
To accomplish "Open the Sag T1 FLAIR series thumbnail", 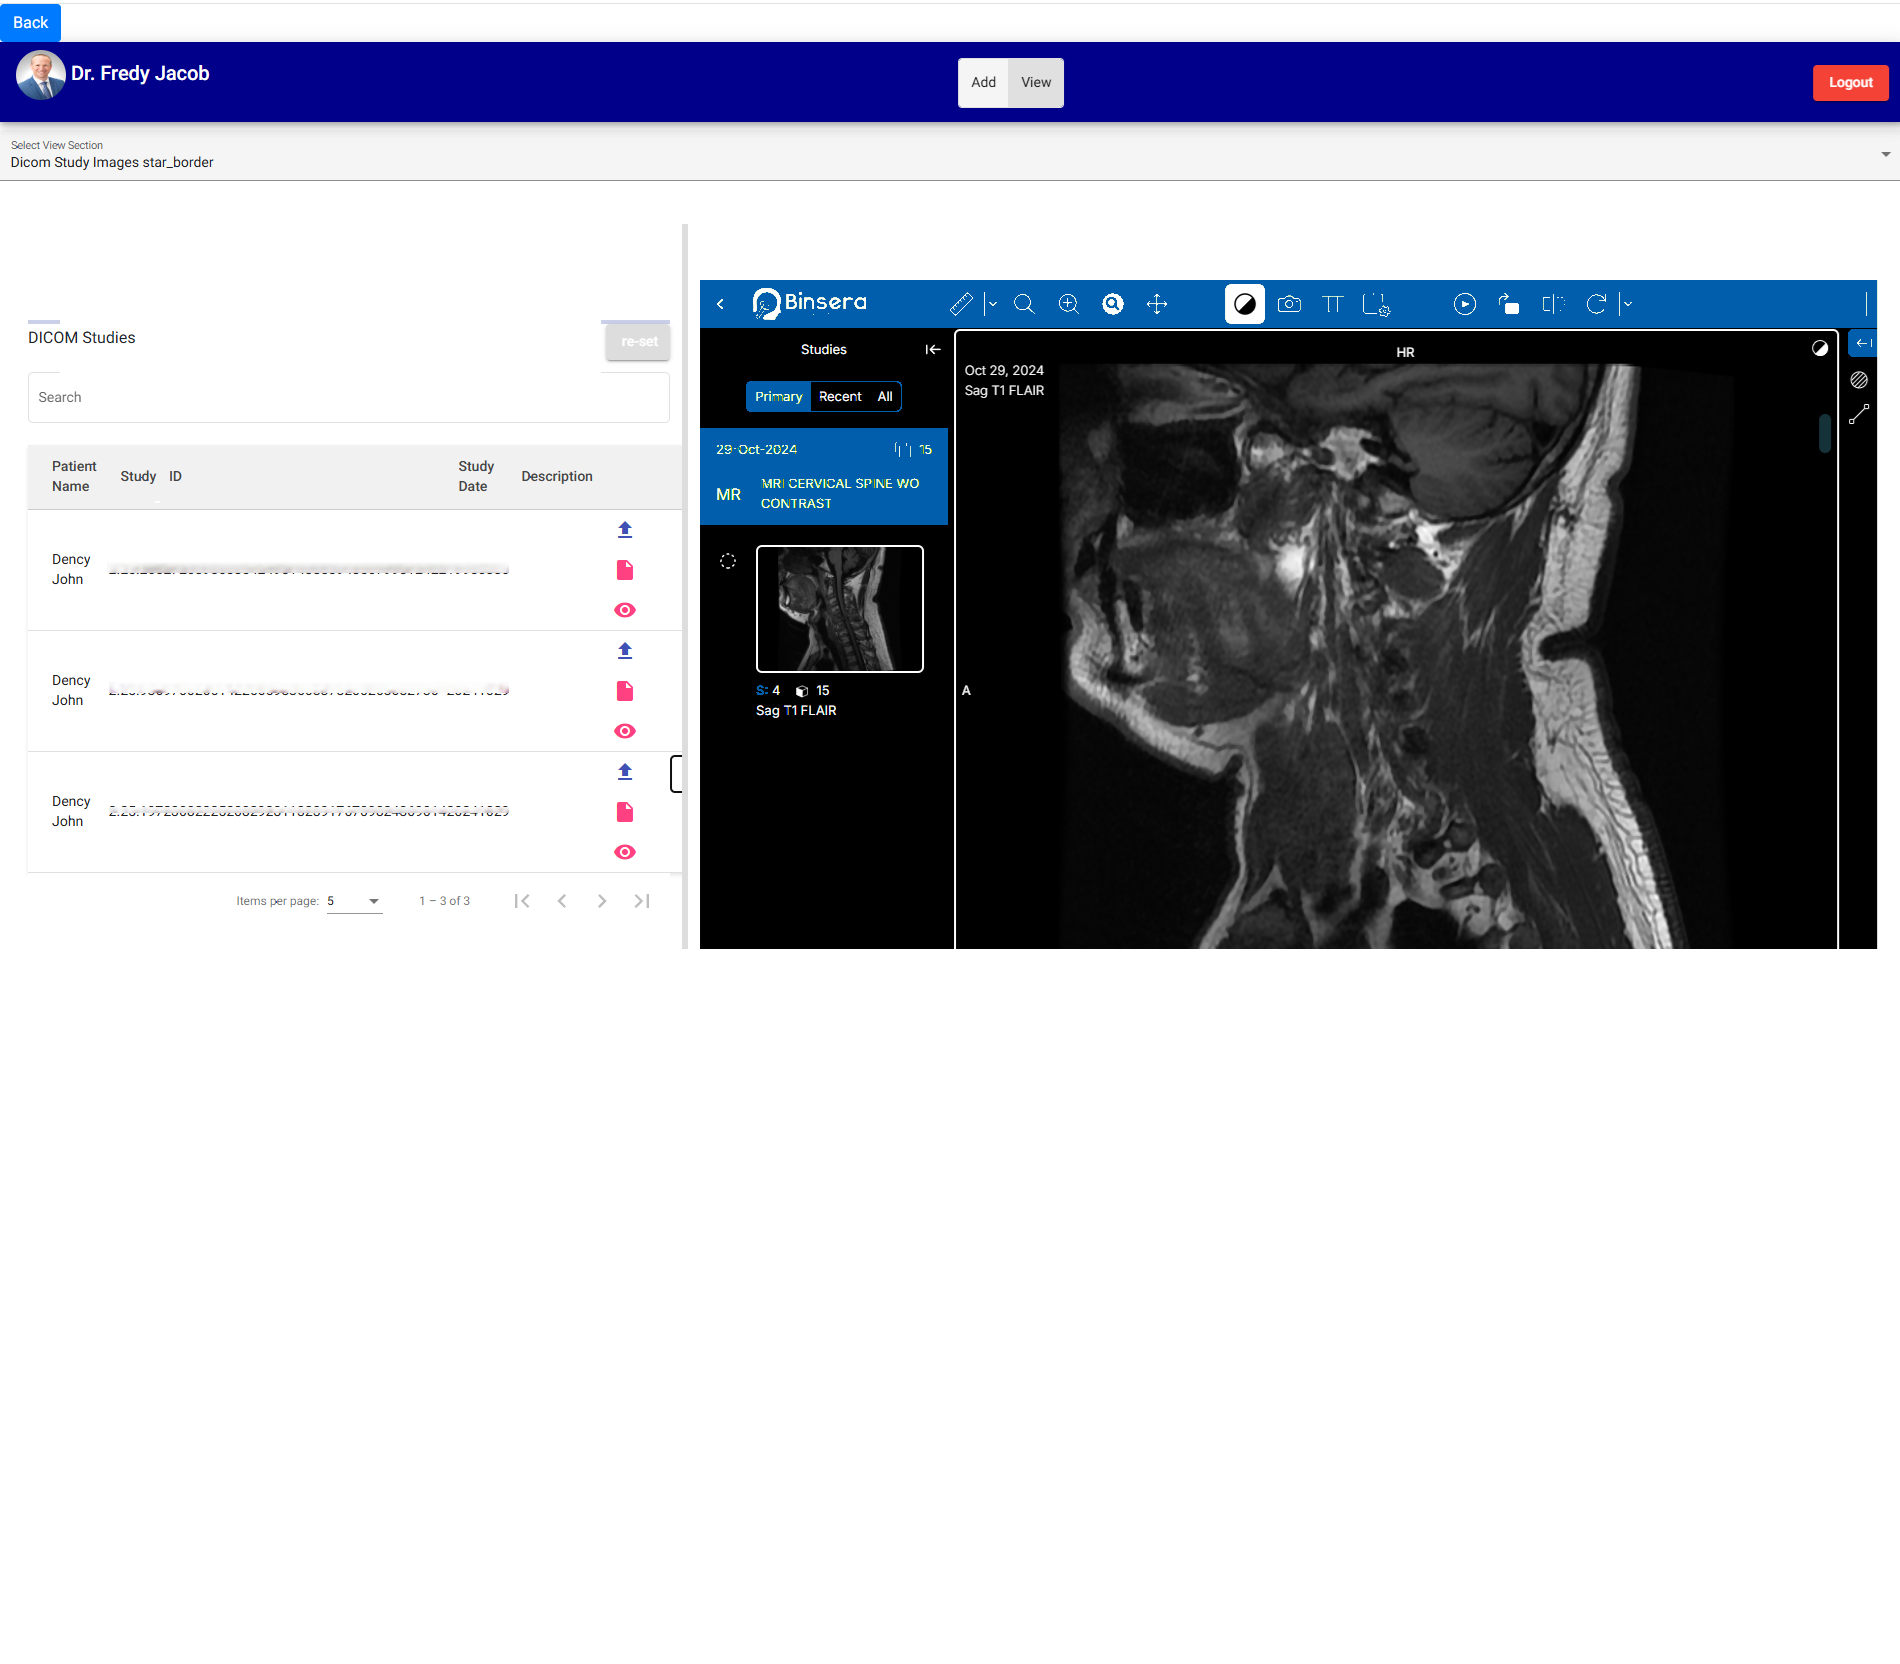I will (840, 609).
